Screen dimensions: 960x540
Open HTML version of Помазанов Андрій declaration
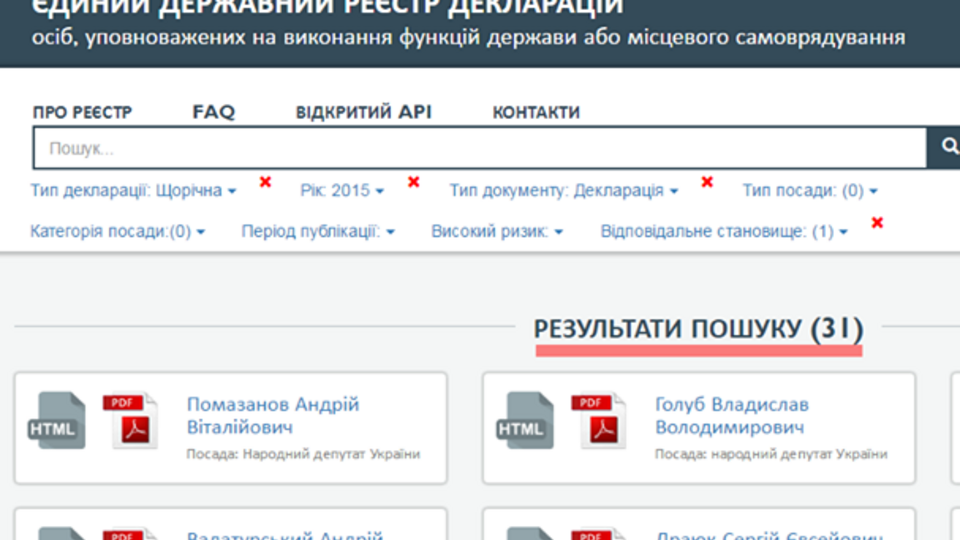[x=56, y=421]
